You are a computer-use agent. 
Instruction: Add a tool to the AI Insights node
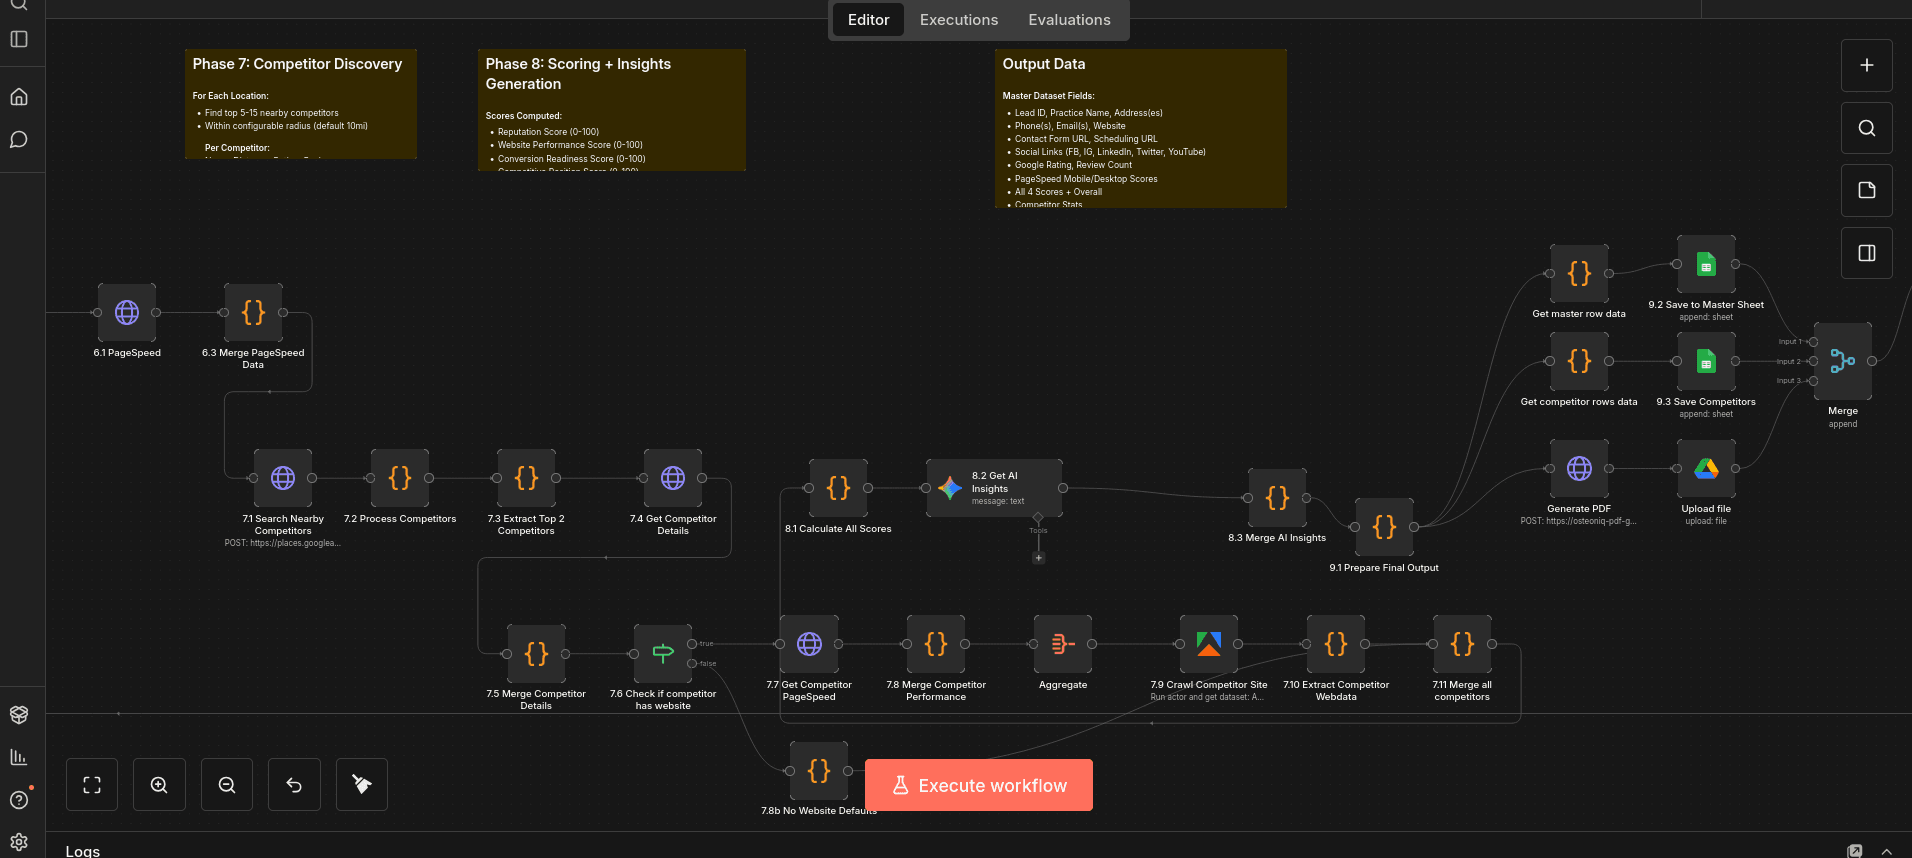tap(1038, 558)
